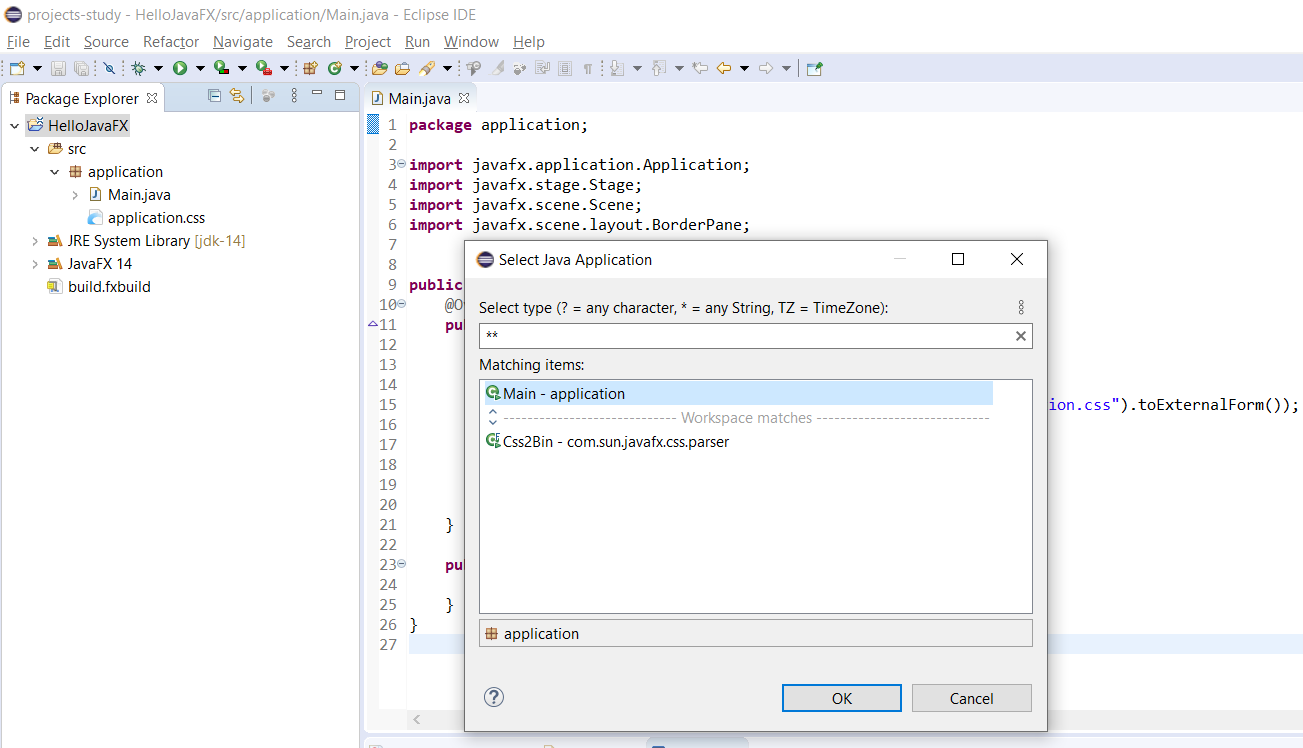Click OK in Select Java Application dialog
Image resolution: width=1303 pixels, height=748 pixels.
click(842, 698)
